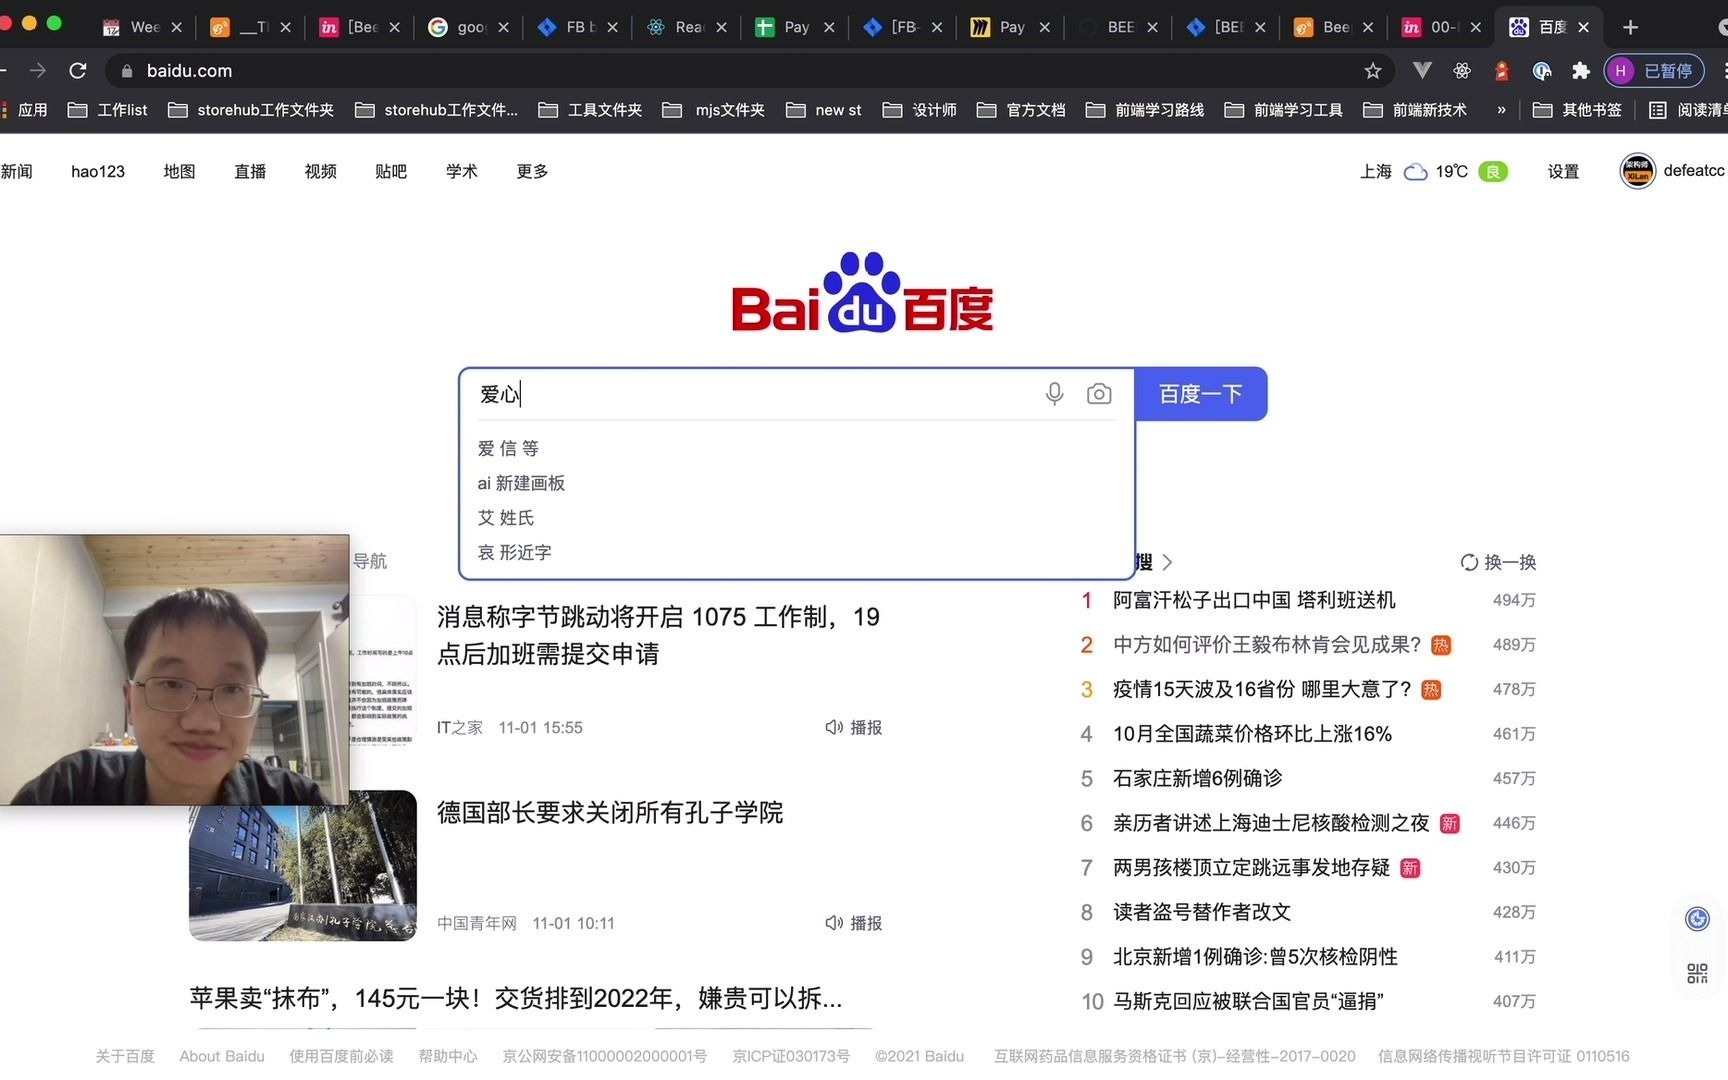The image size is (1728, 1080).
Task: Expand hidden bookmarks with the » chevron
Action: pyautogui.click(x=1501, y=110)
